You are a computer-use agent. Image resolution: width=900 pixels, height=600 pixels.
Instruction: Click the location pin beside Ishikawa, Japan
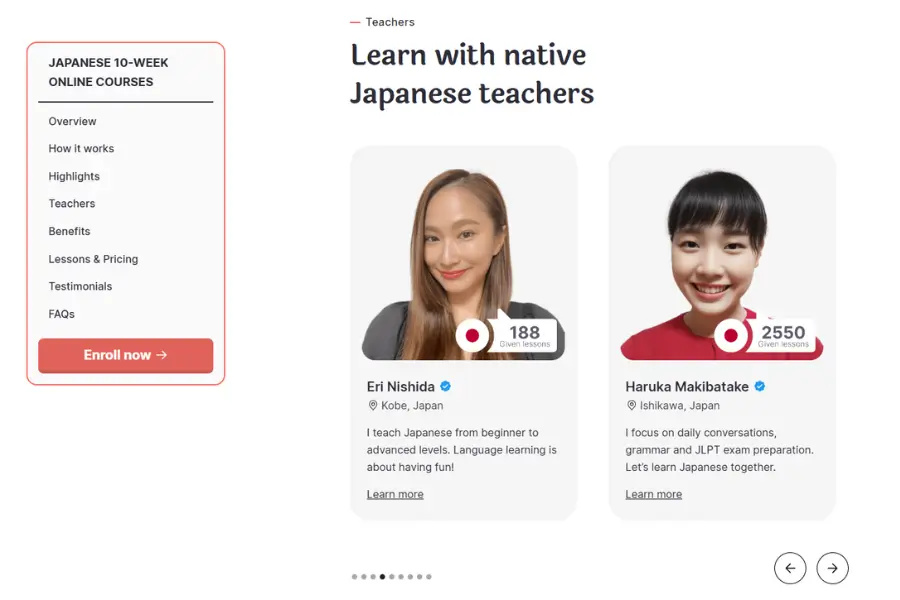pos(631,405)
